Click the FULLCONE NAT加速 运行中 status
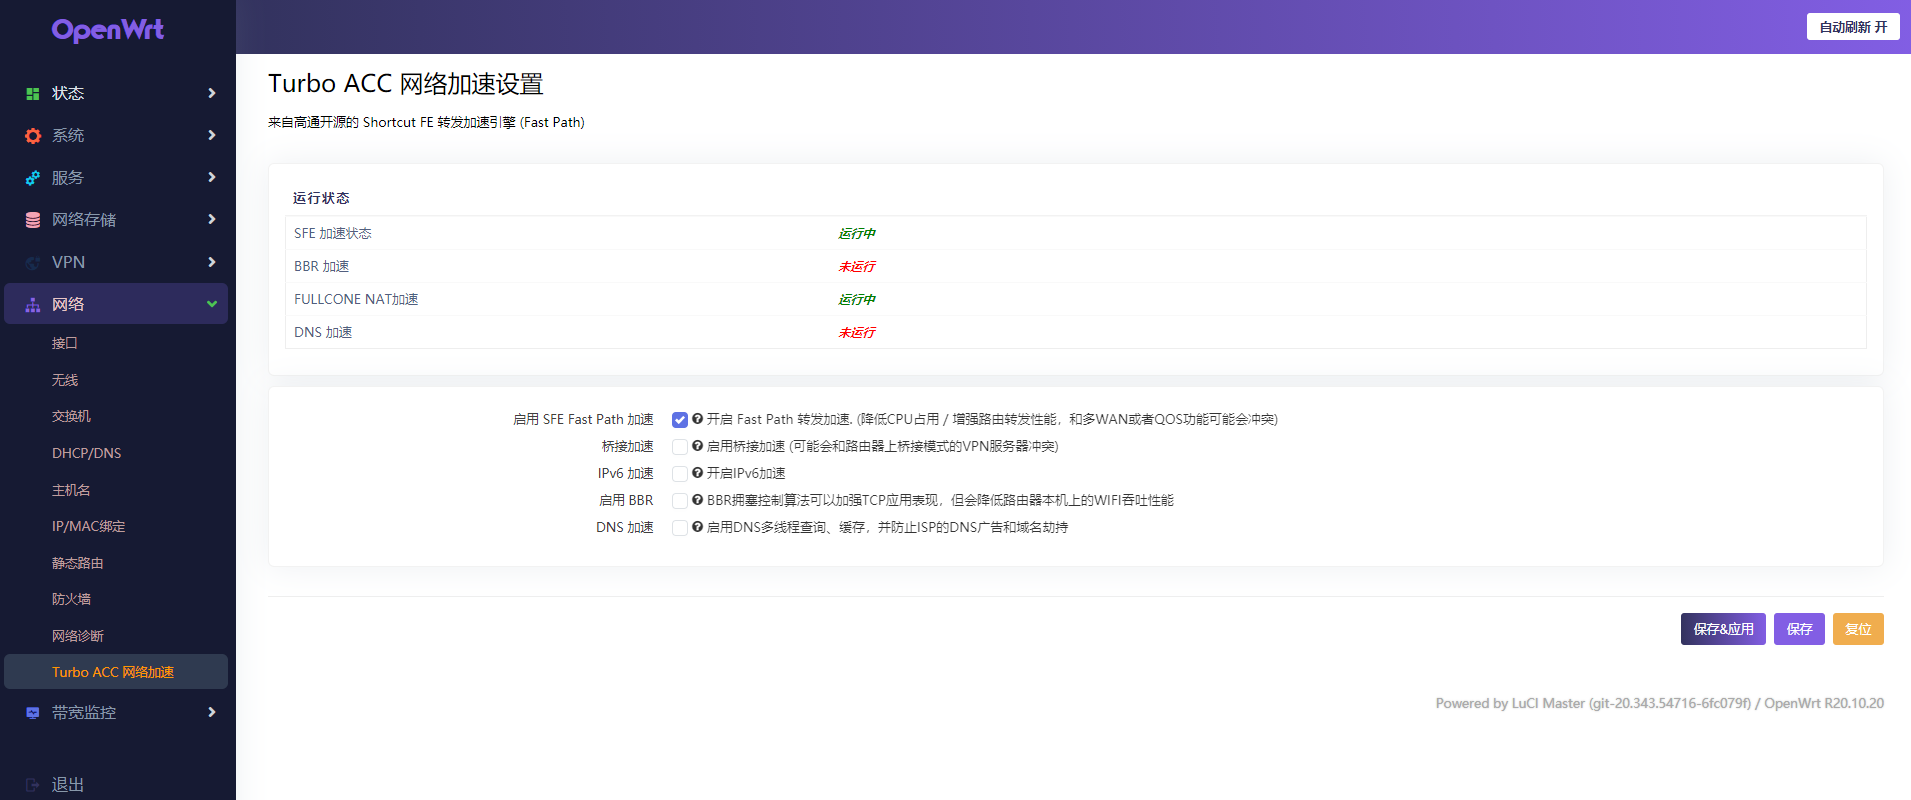1911x800 pixels. (x=857, y=299)
